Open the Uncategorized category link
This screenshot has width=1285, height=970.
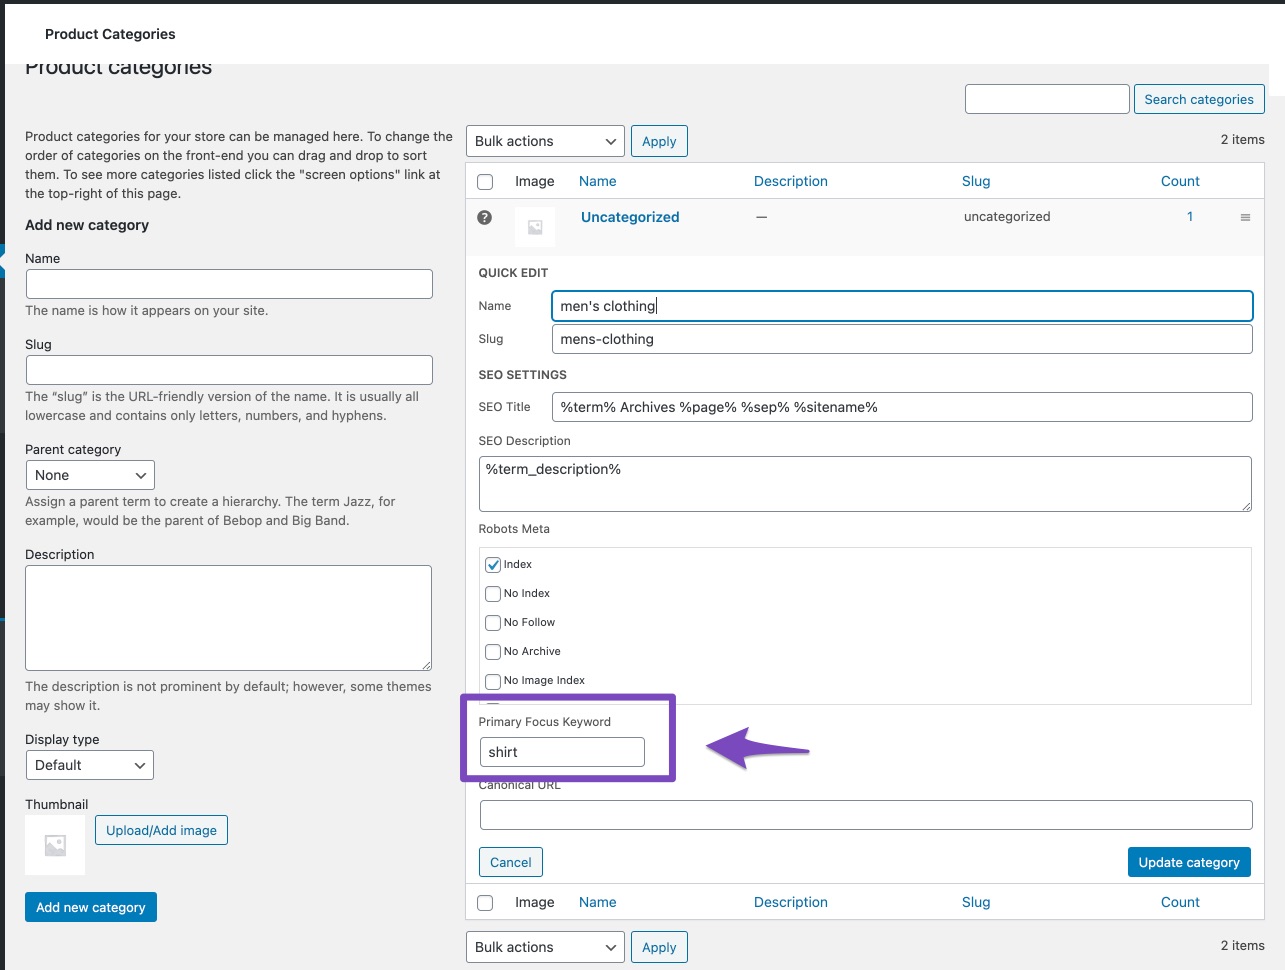pyautogui.click(x=630, y=217)
